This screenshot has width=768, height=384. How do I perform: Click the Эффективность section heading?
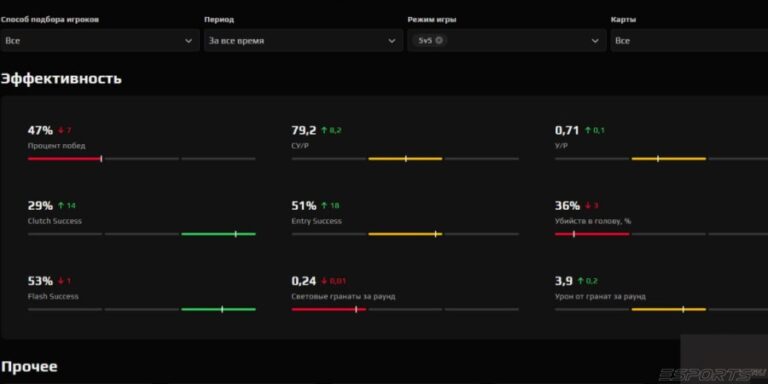coord(61,78)
